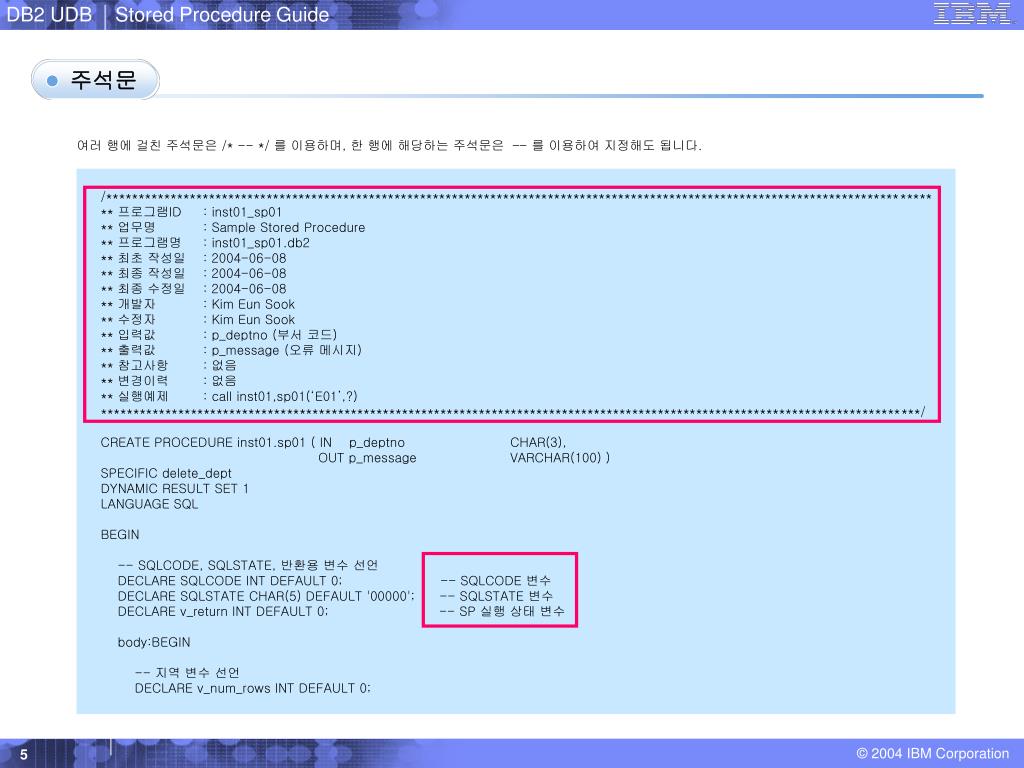1024x768 pixels.
Task: Click the 'DECLARE v_num_rows INT DEFAULT 0;' line
Action: [252, 688]
